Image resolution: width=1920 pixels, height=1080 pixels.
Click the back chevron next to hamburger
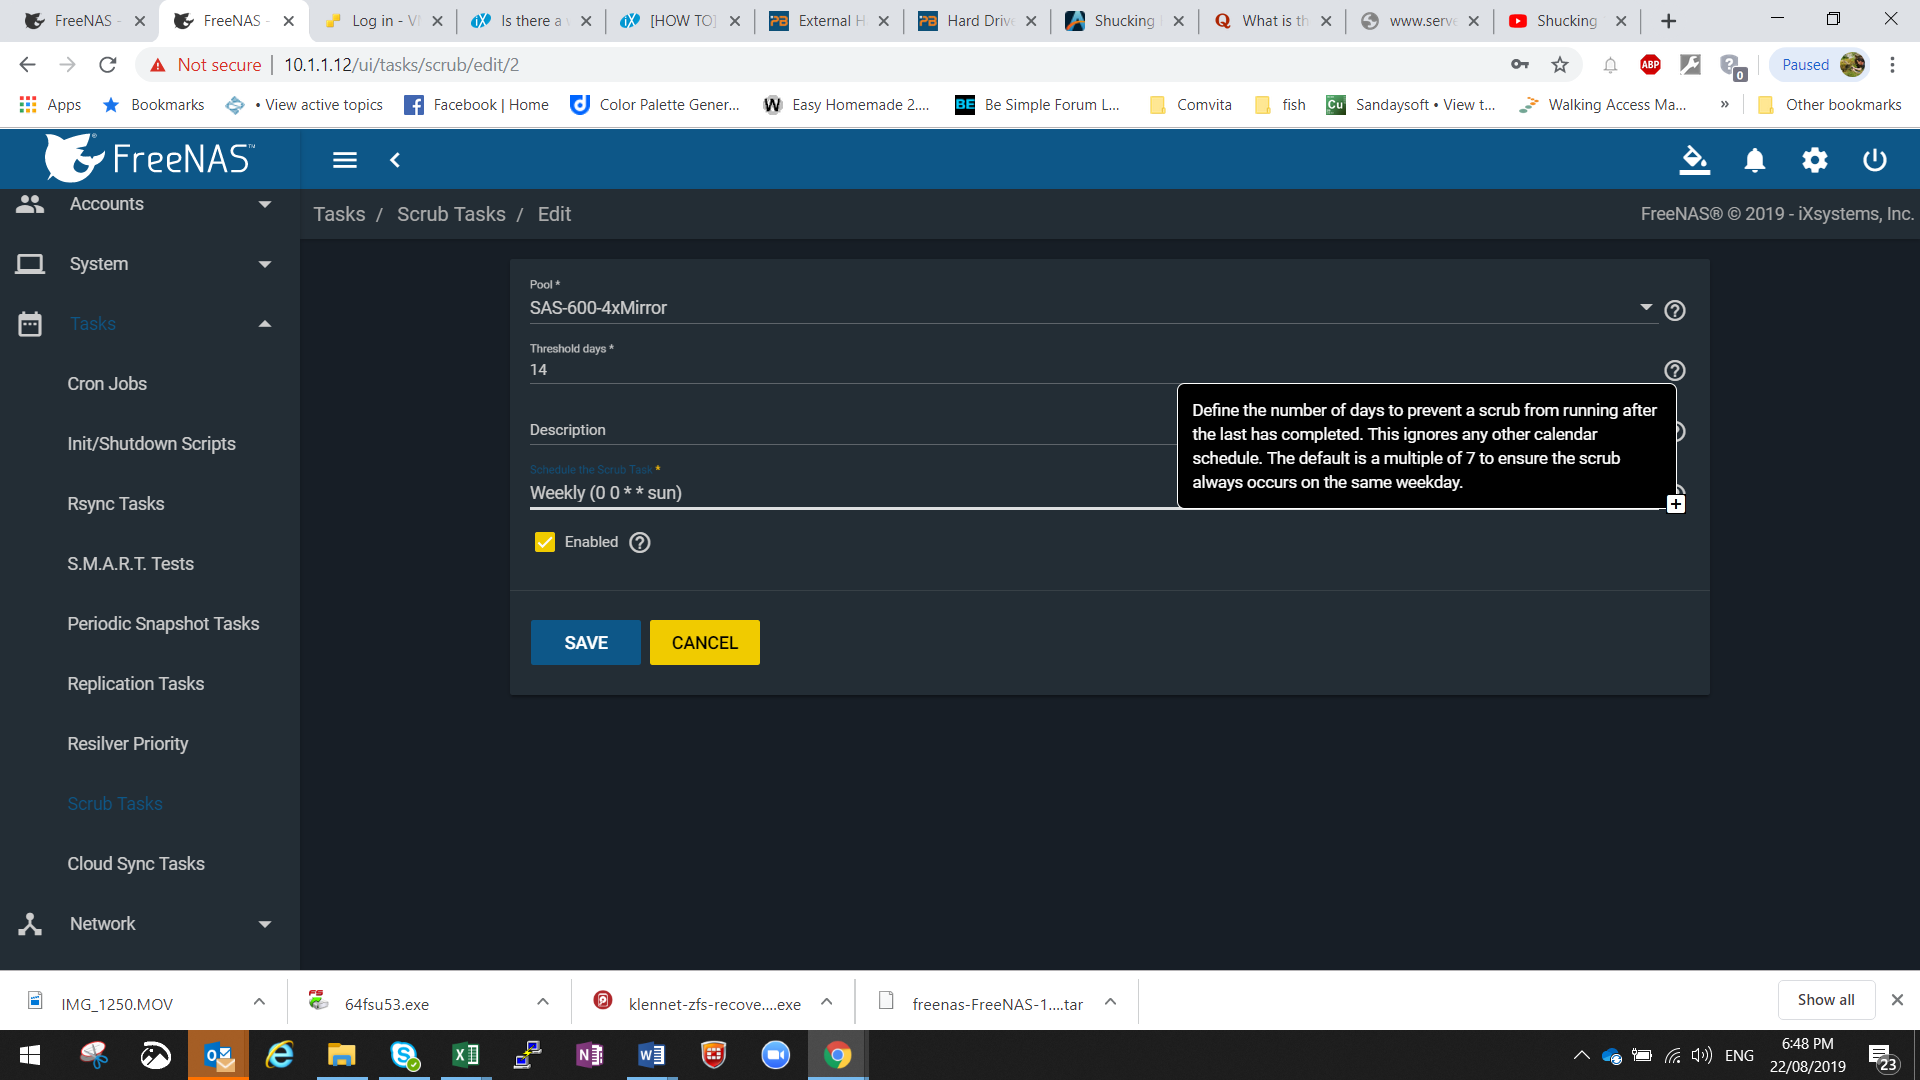395,160
